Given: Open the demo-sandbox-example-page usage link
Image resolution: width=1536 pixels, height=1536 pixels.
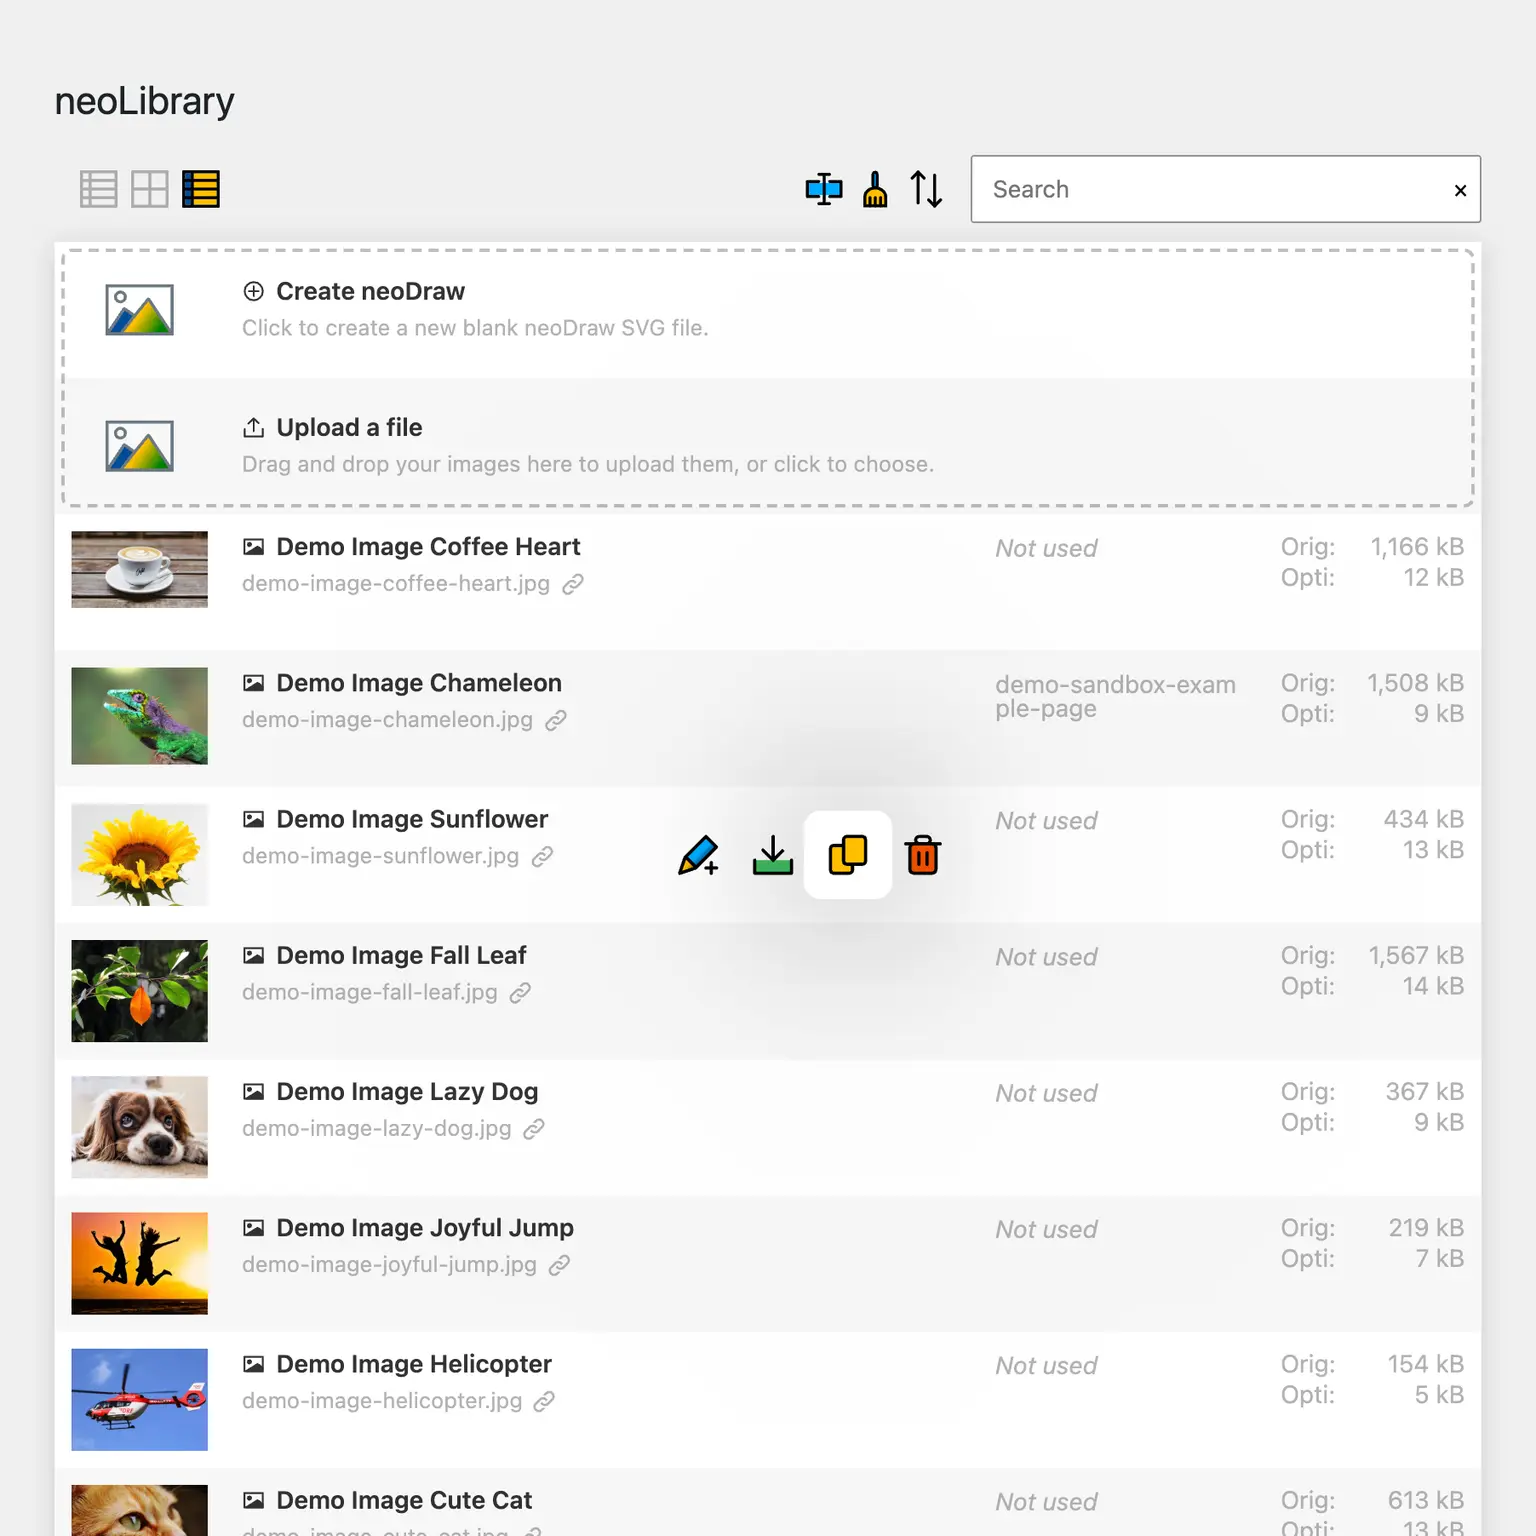Looking at the screenshot, I should (x=1115, y=696).
